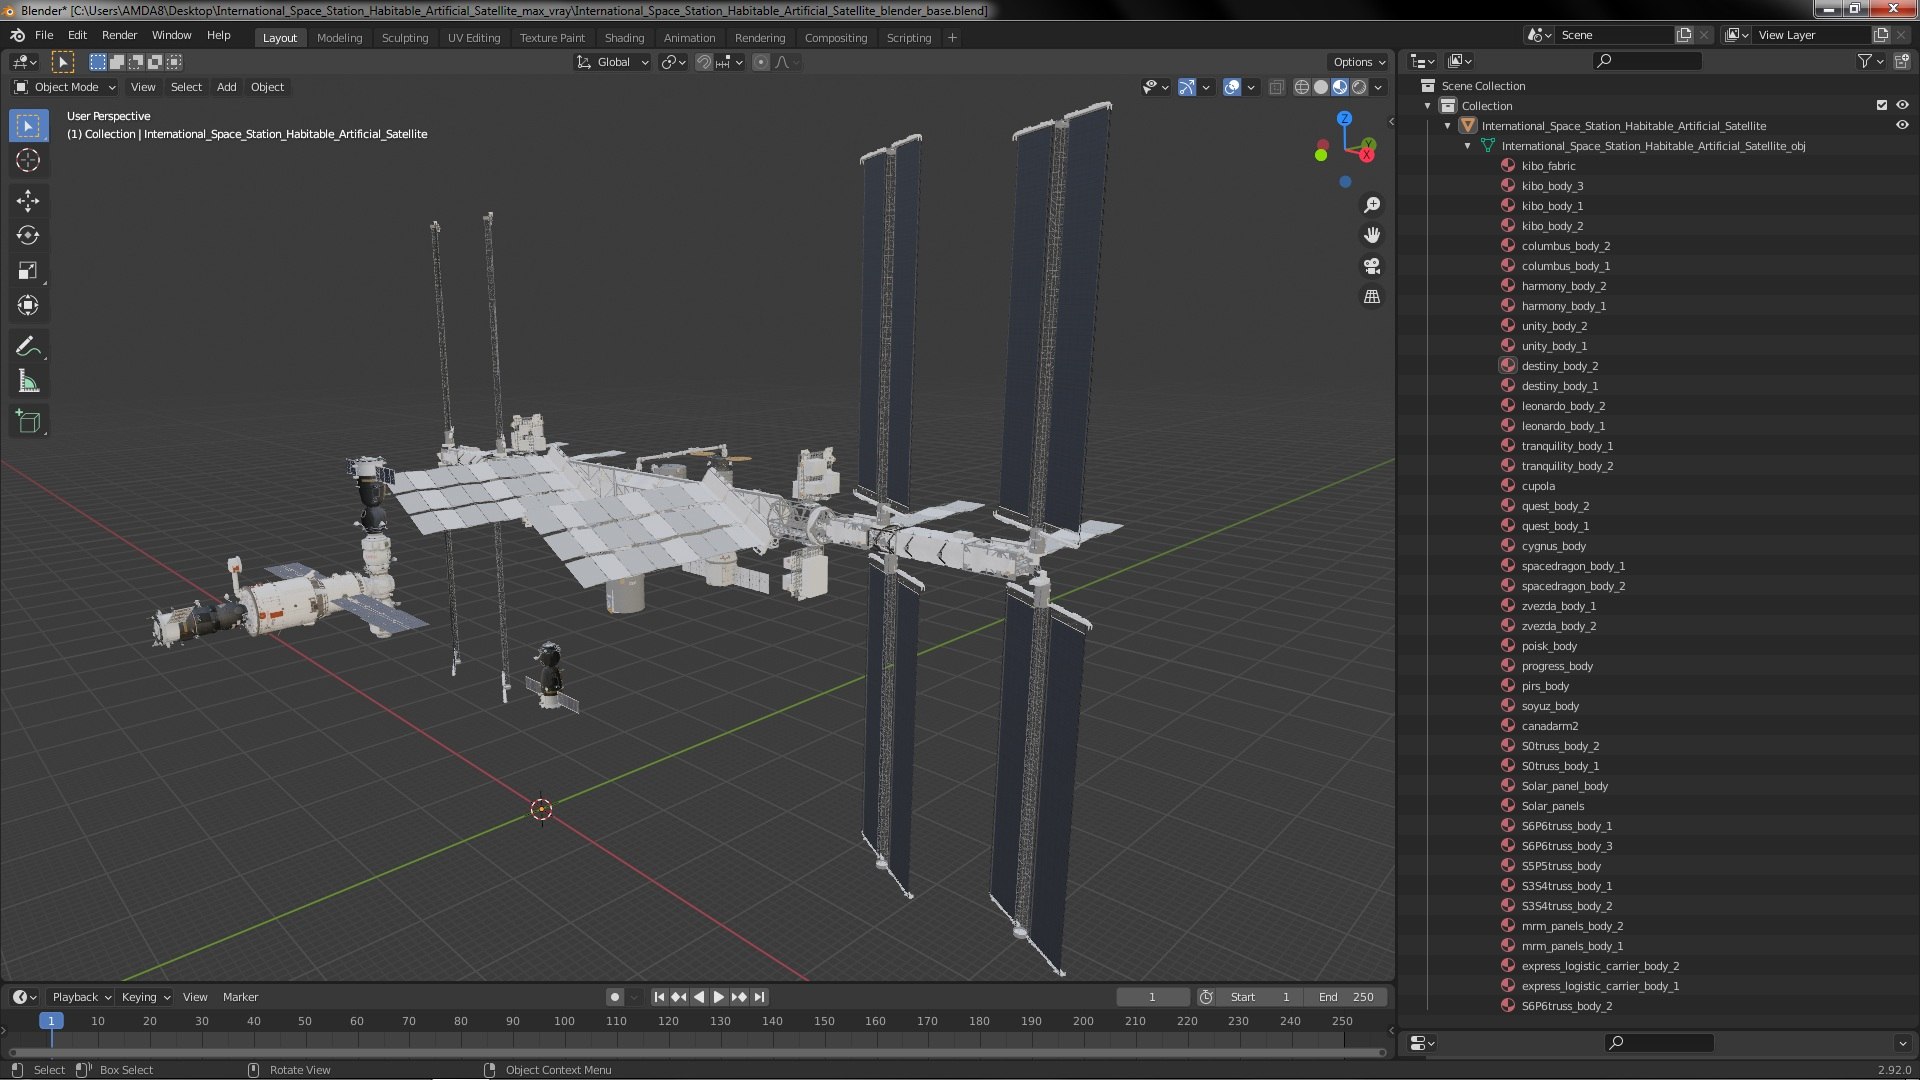Click timeline horizontal scrollbar
Screen dimensions: 1920x1080
(697, 1052)
